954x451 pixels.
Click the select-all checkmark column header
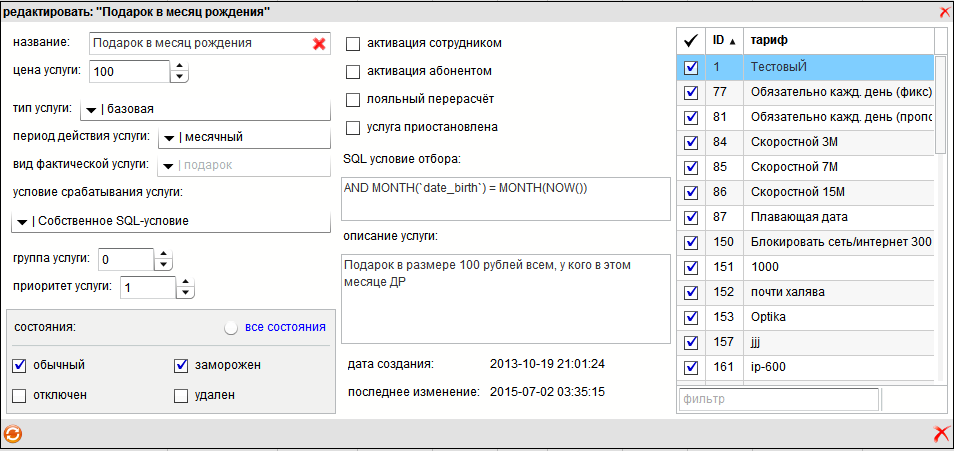(690, 40)
